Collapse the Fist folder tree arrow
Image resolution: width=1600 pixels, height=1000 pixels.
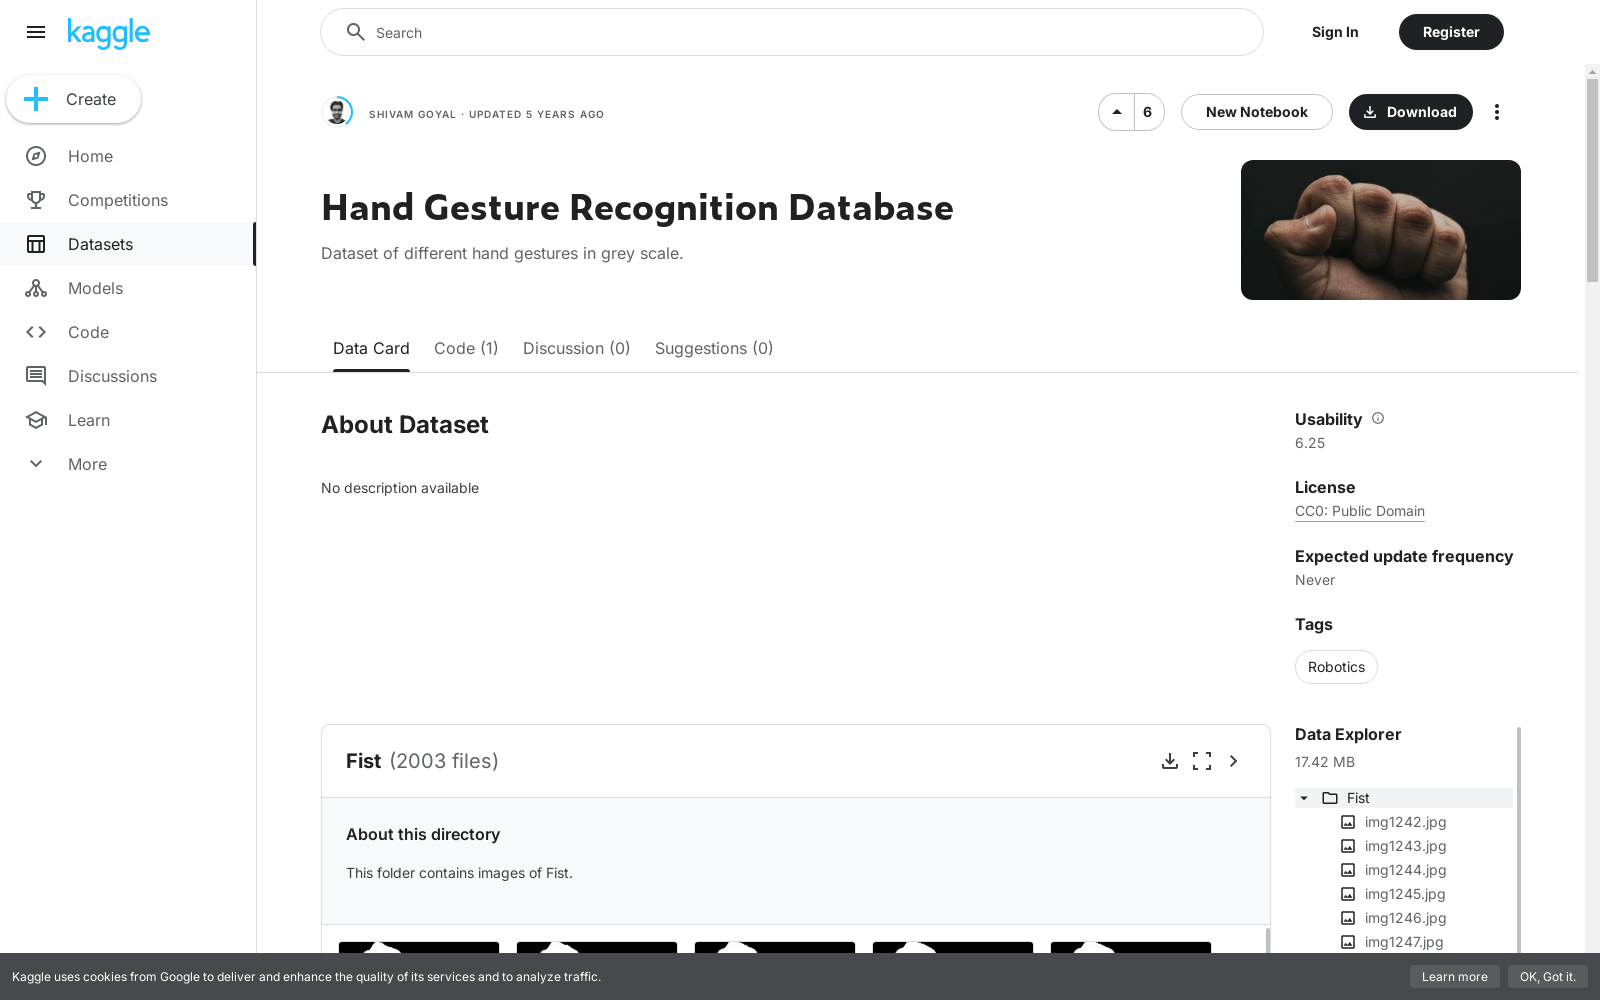pos(1304,798)
